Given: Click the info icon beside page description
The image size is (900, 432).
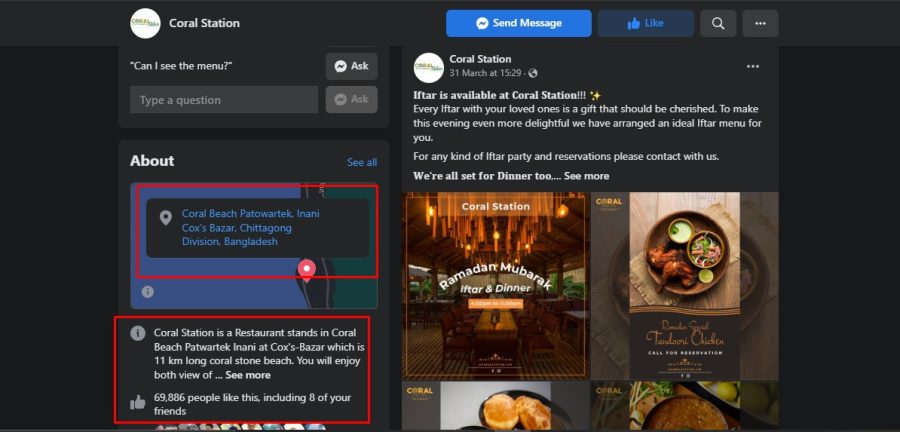Looking at the screenshot, I should (138, 333).
